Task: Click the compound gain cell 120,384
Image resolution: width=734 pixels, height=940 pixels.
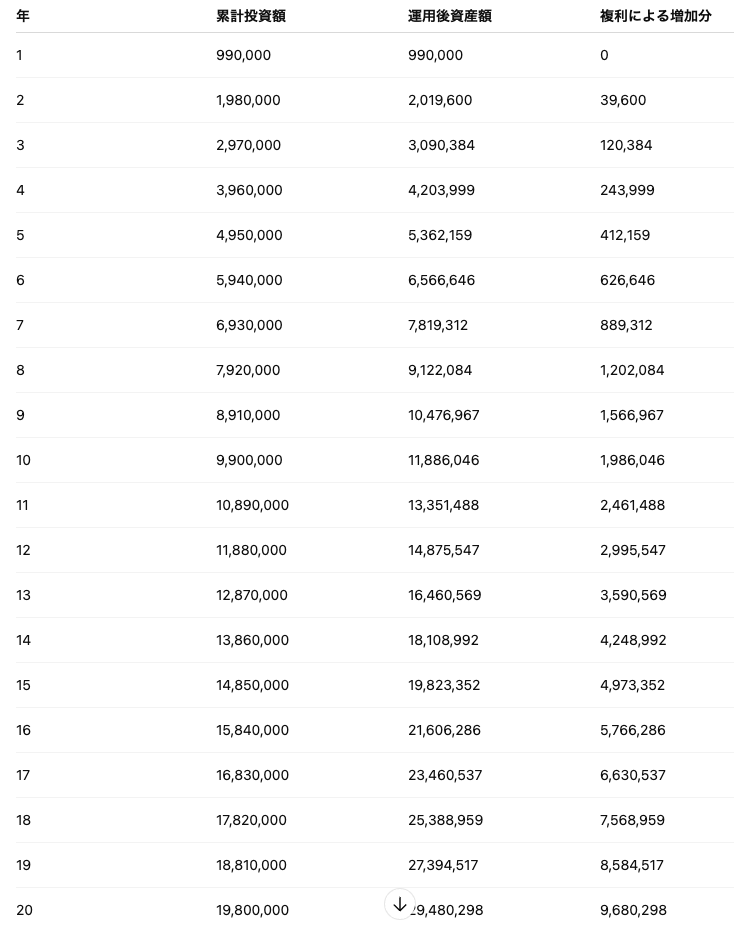Action: 626,145
